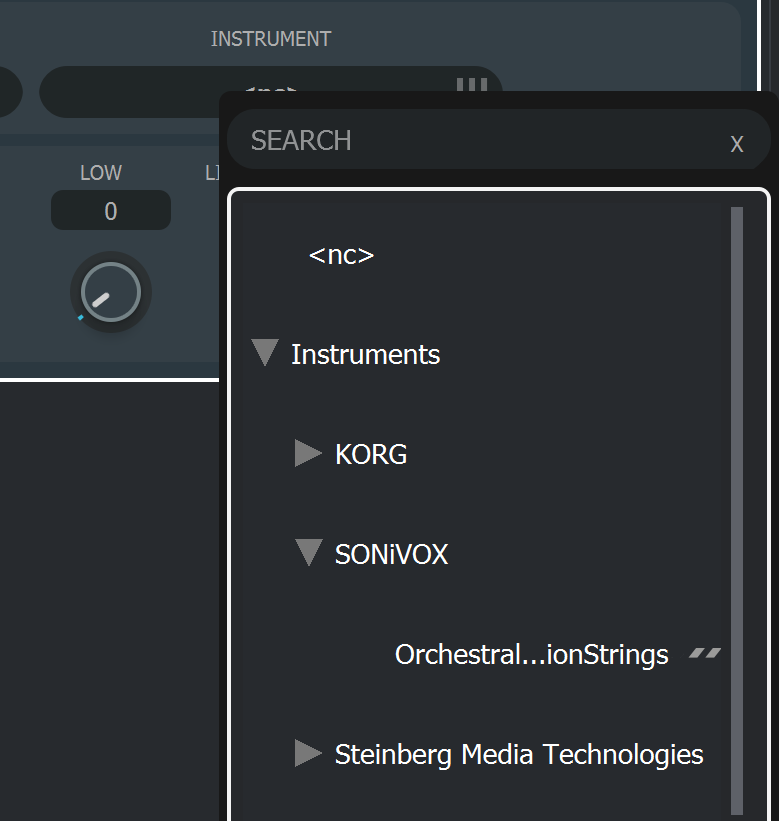Click the Instruments category label
This screenshot has height=821, width=779.
(365, 354)
